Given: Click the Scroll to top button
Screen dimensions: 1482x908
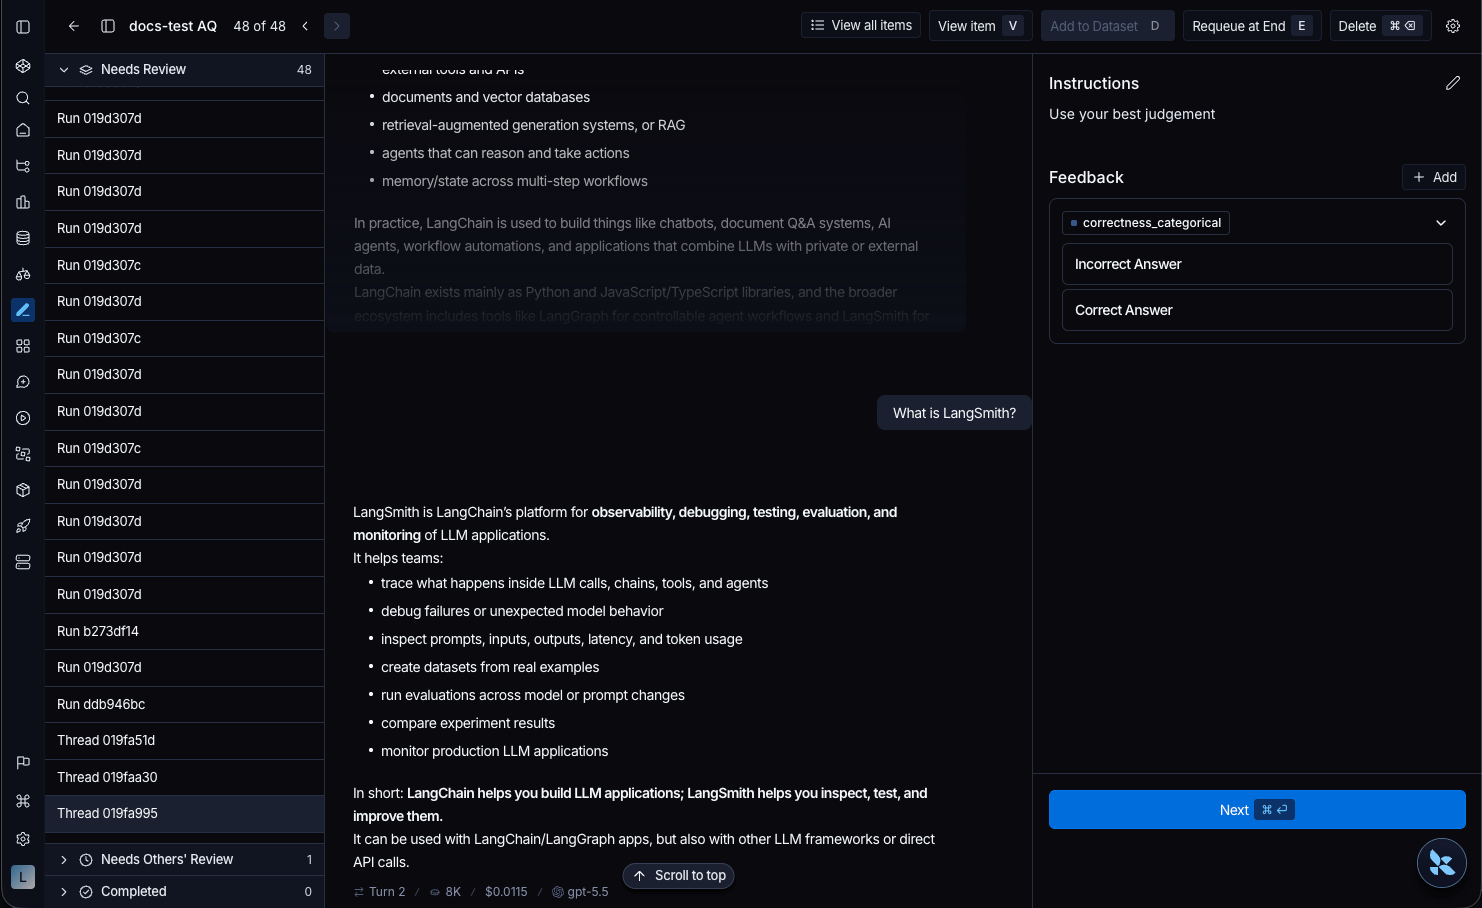Looking at the screenshot, I should [679, 876].
